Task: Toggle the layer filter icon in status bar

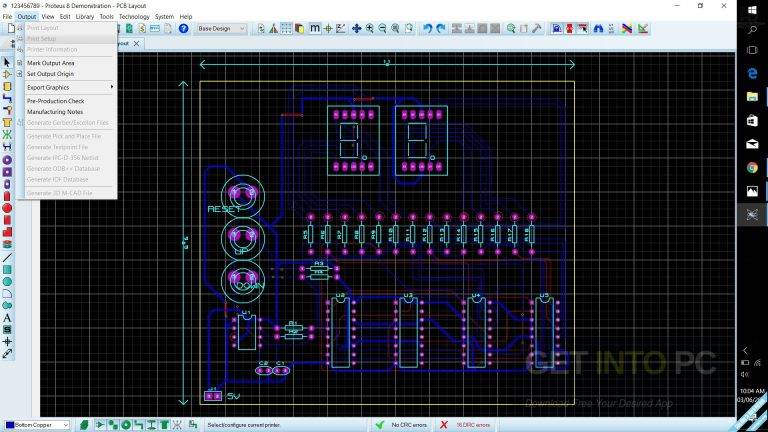Action: [84, 425]
